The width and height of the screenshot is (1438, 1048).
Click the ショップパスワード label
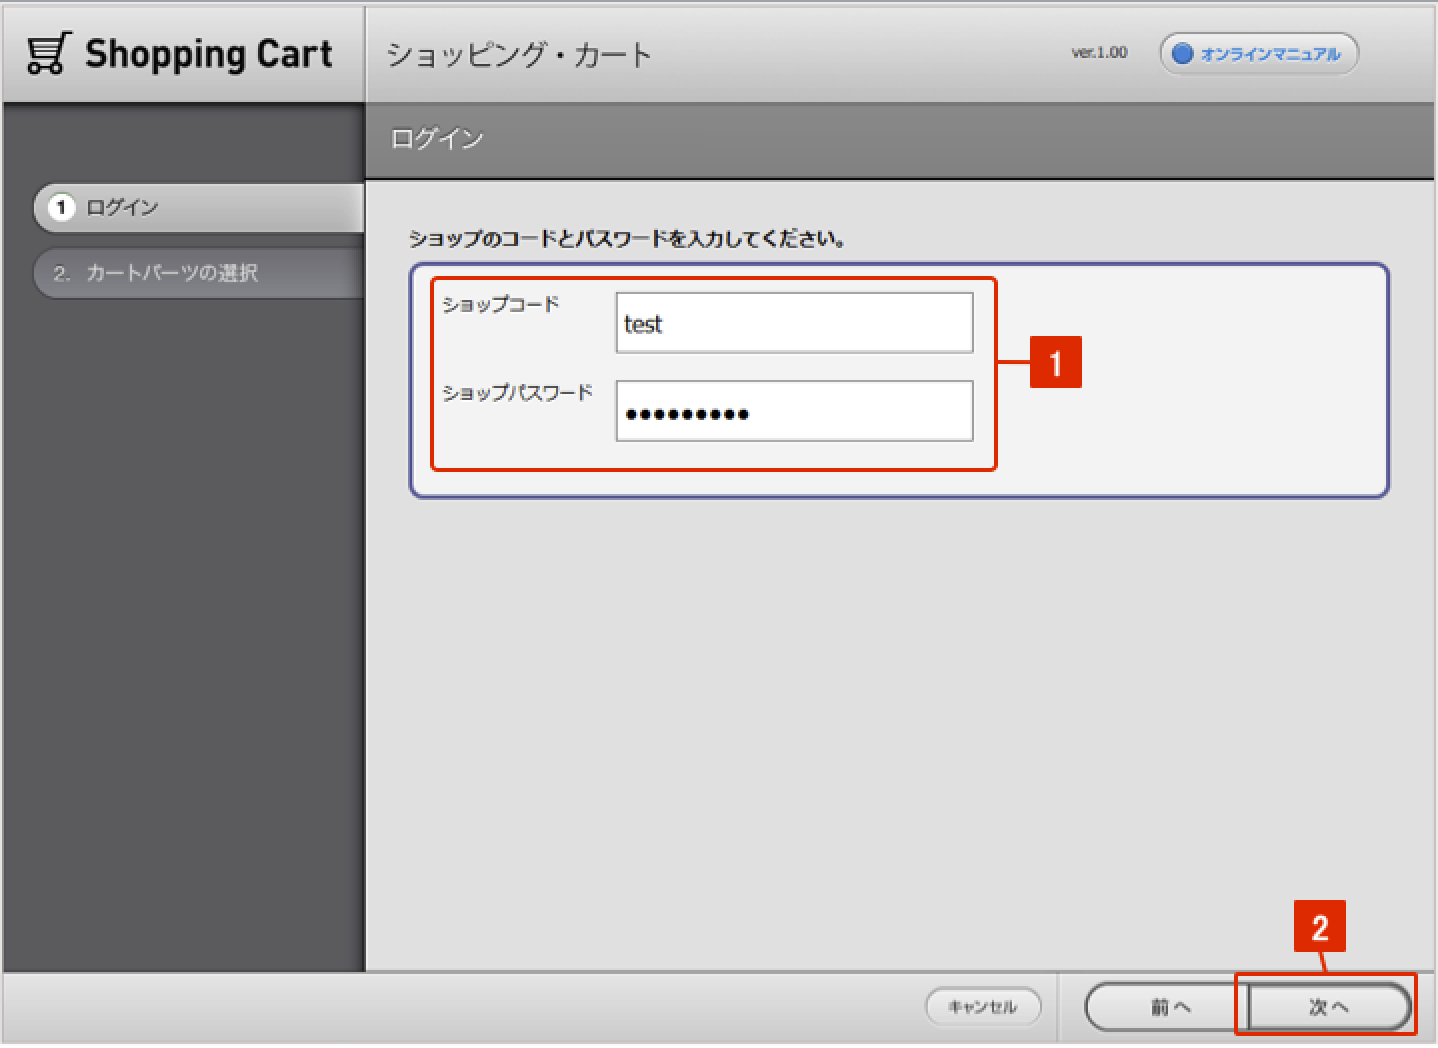518,393
